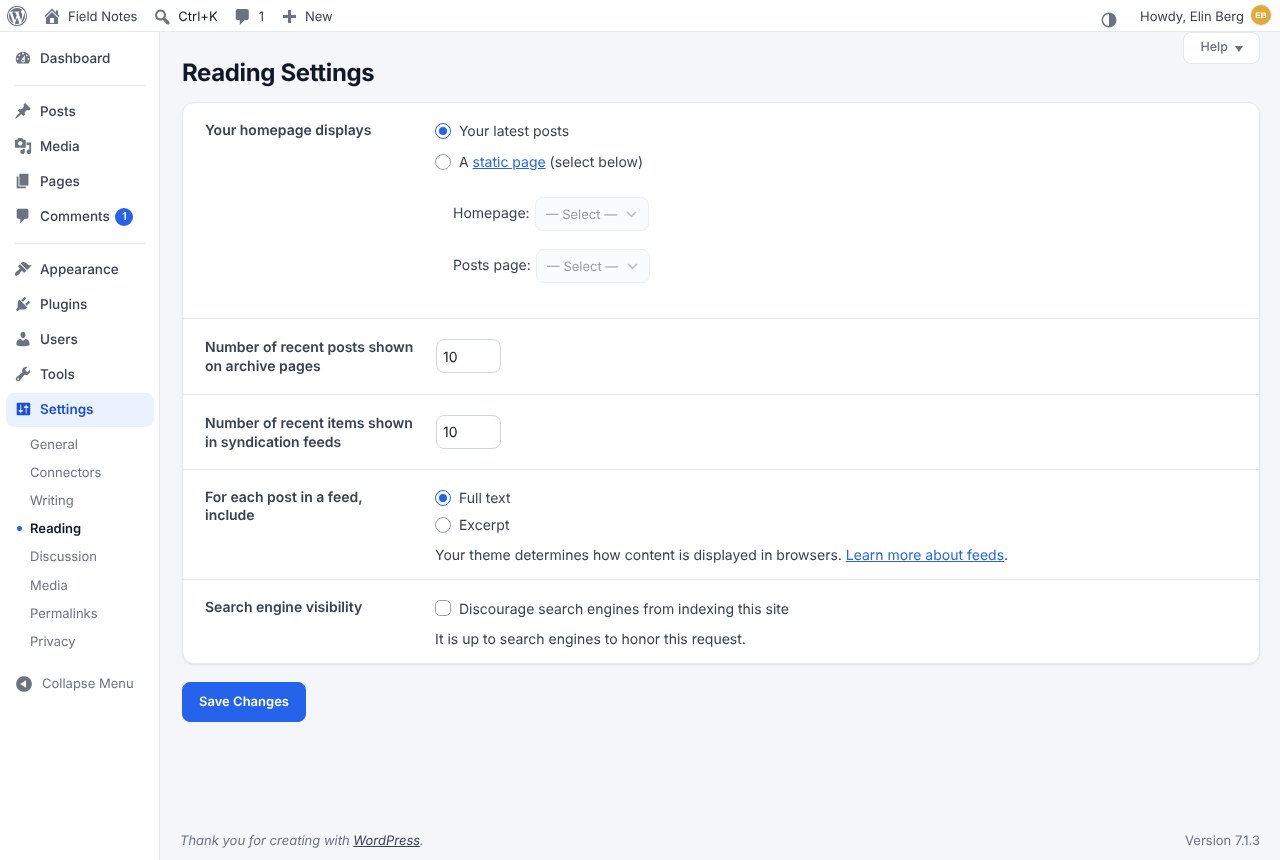The height and width of the screenshot is (860, 1280).
Task: Open the Ctrl+K search magnifier icon
Action: (x=162, y=16)
